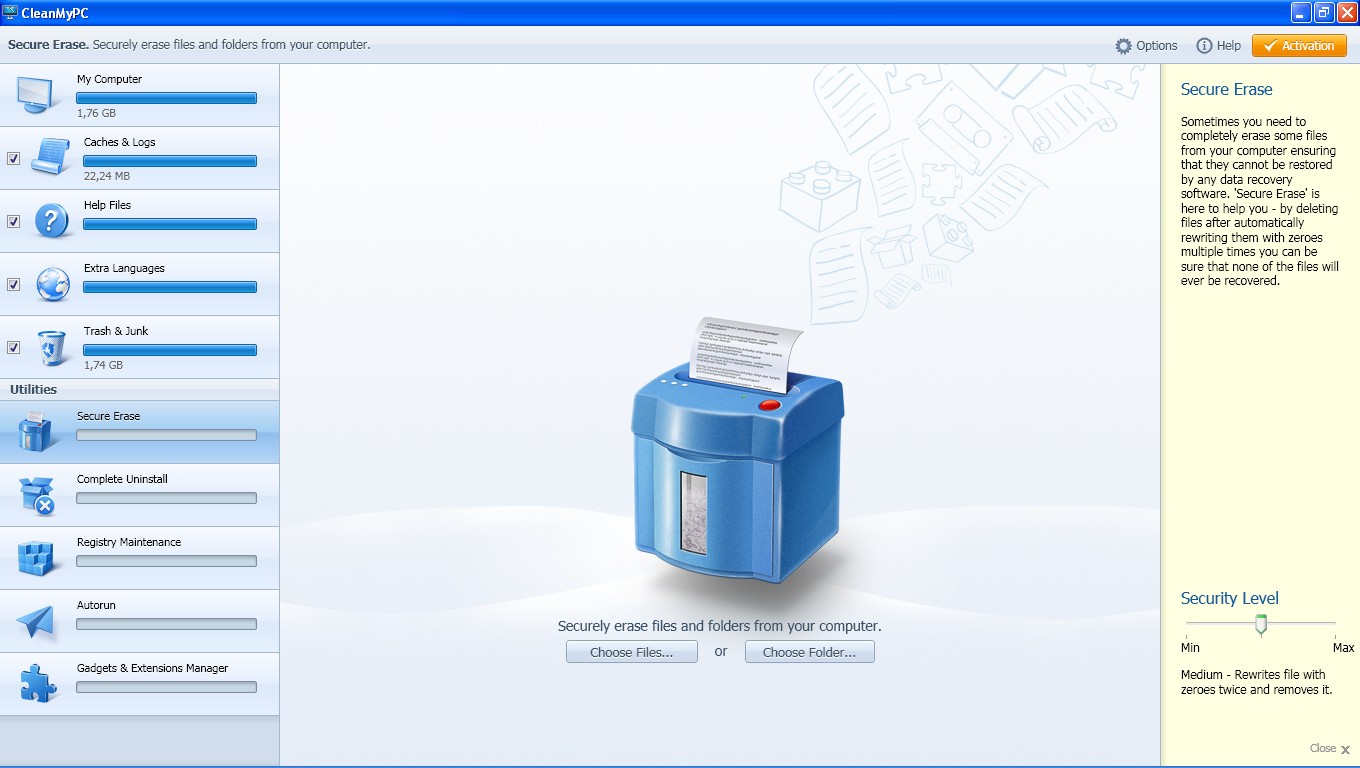The image size is (1360, 768).
Task: Open the Registry Maintenance utility
Action: point(139,558)
